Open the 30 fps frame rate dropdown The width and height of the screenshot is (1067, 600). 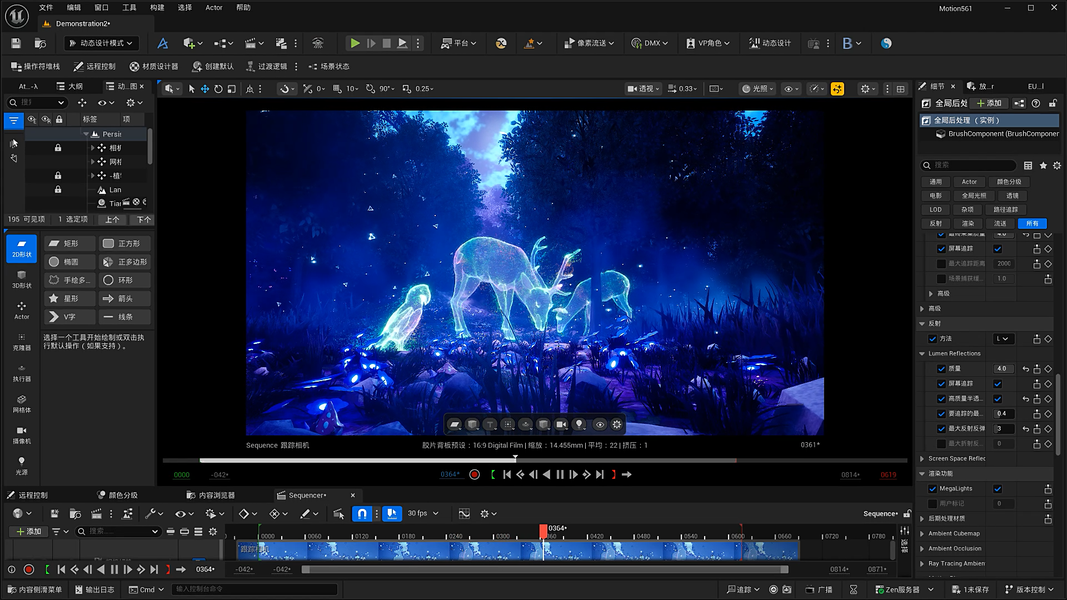click(x=423, y=514)
